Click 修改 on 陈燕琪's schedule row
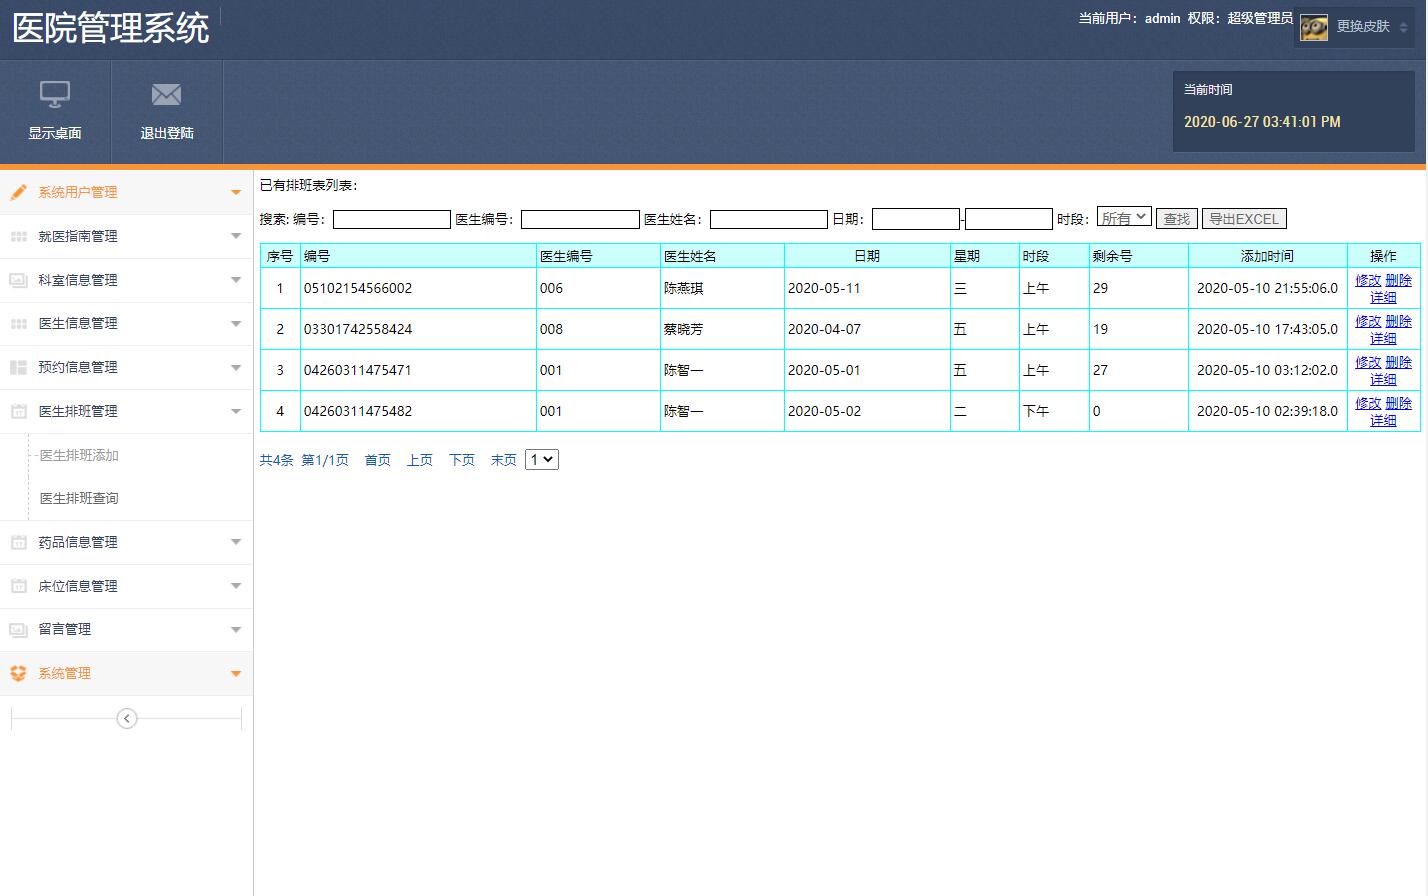 point(1367,280)
